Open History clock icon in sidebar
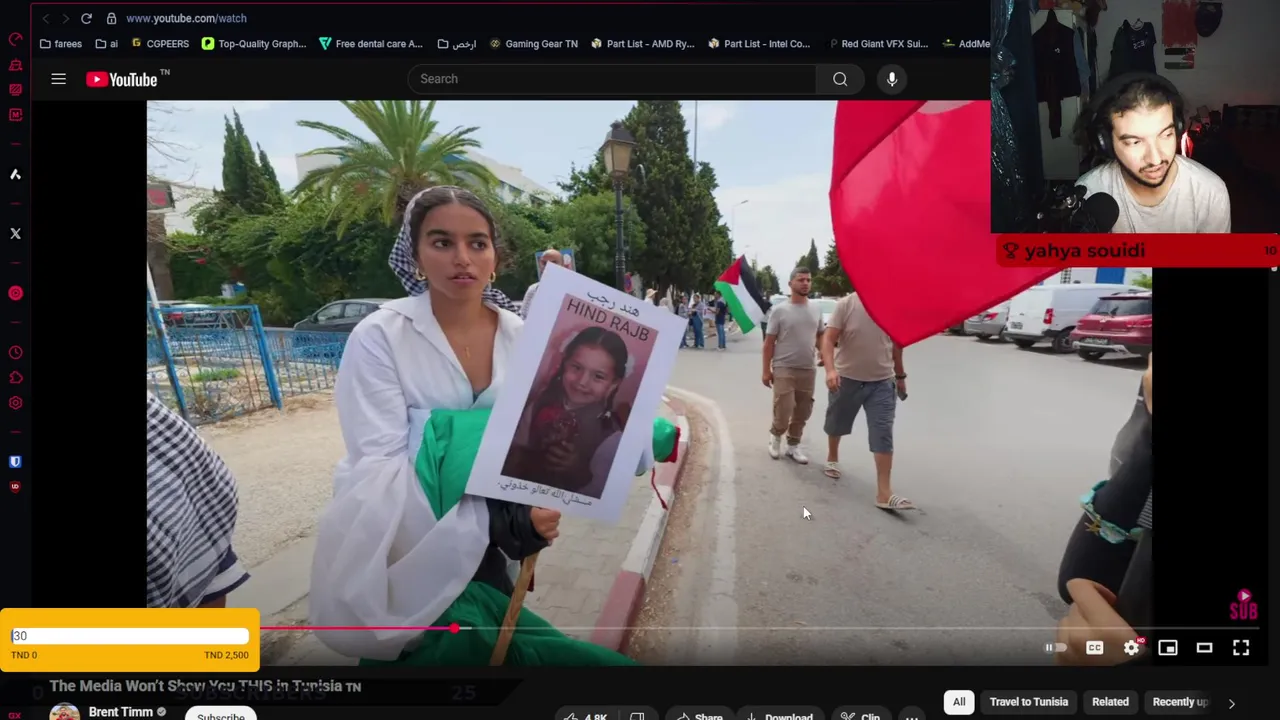The image size is (1280, 720). 15,353
